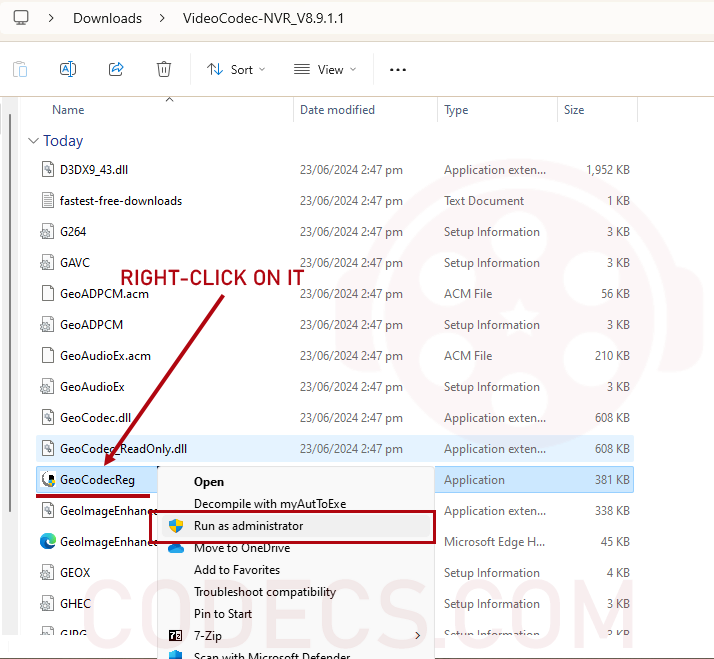
Task: Click the fastest-free-downloads text file icon
Action: (47, 200)
